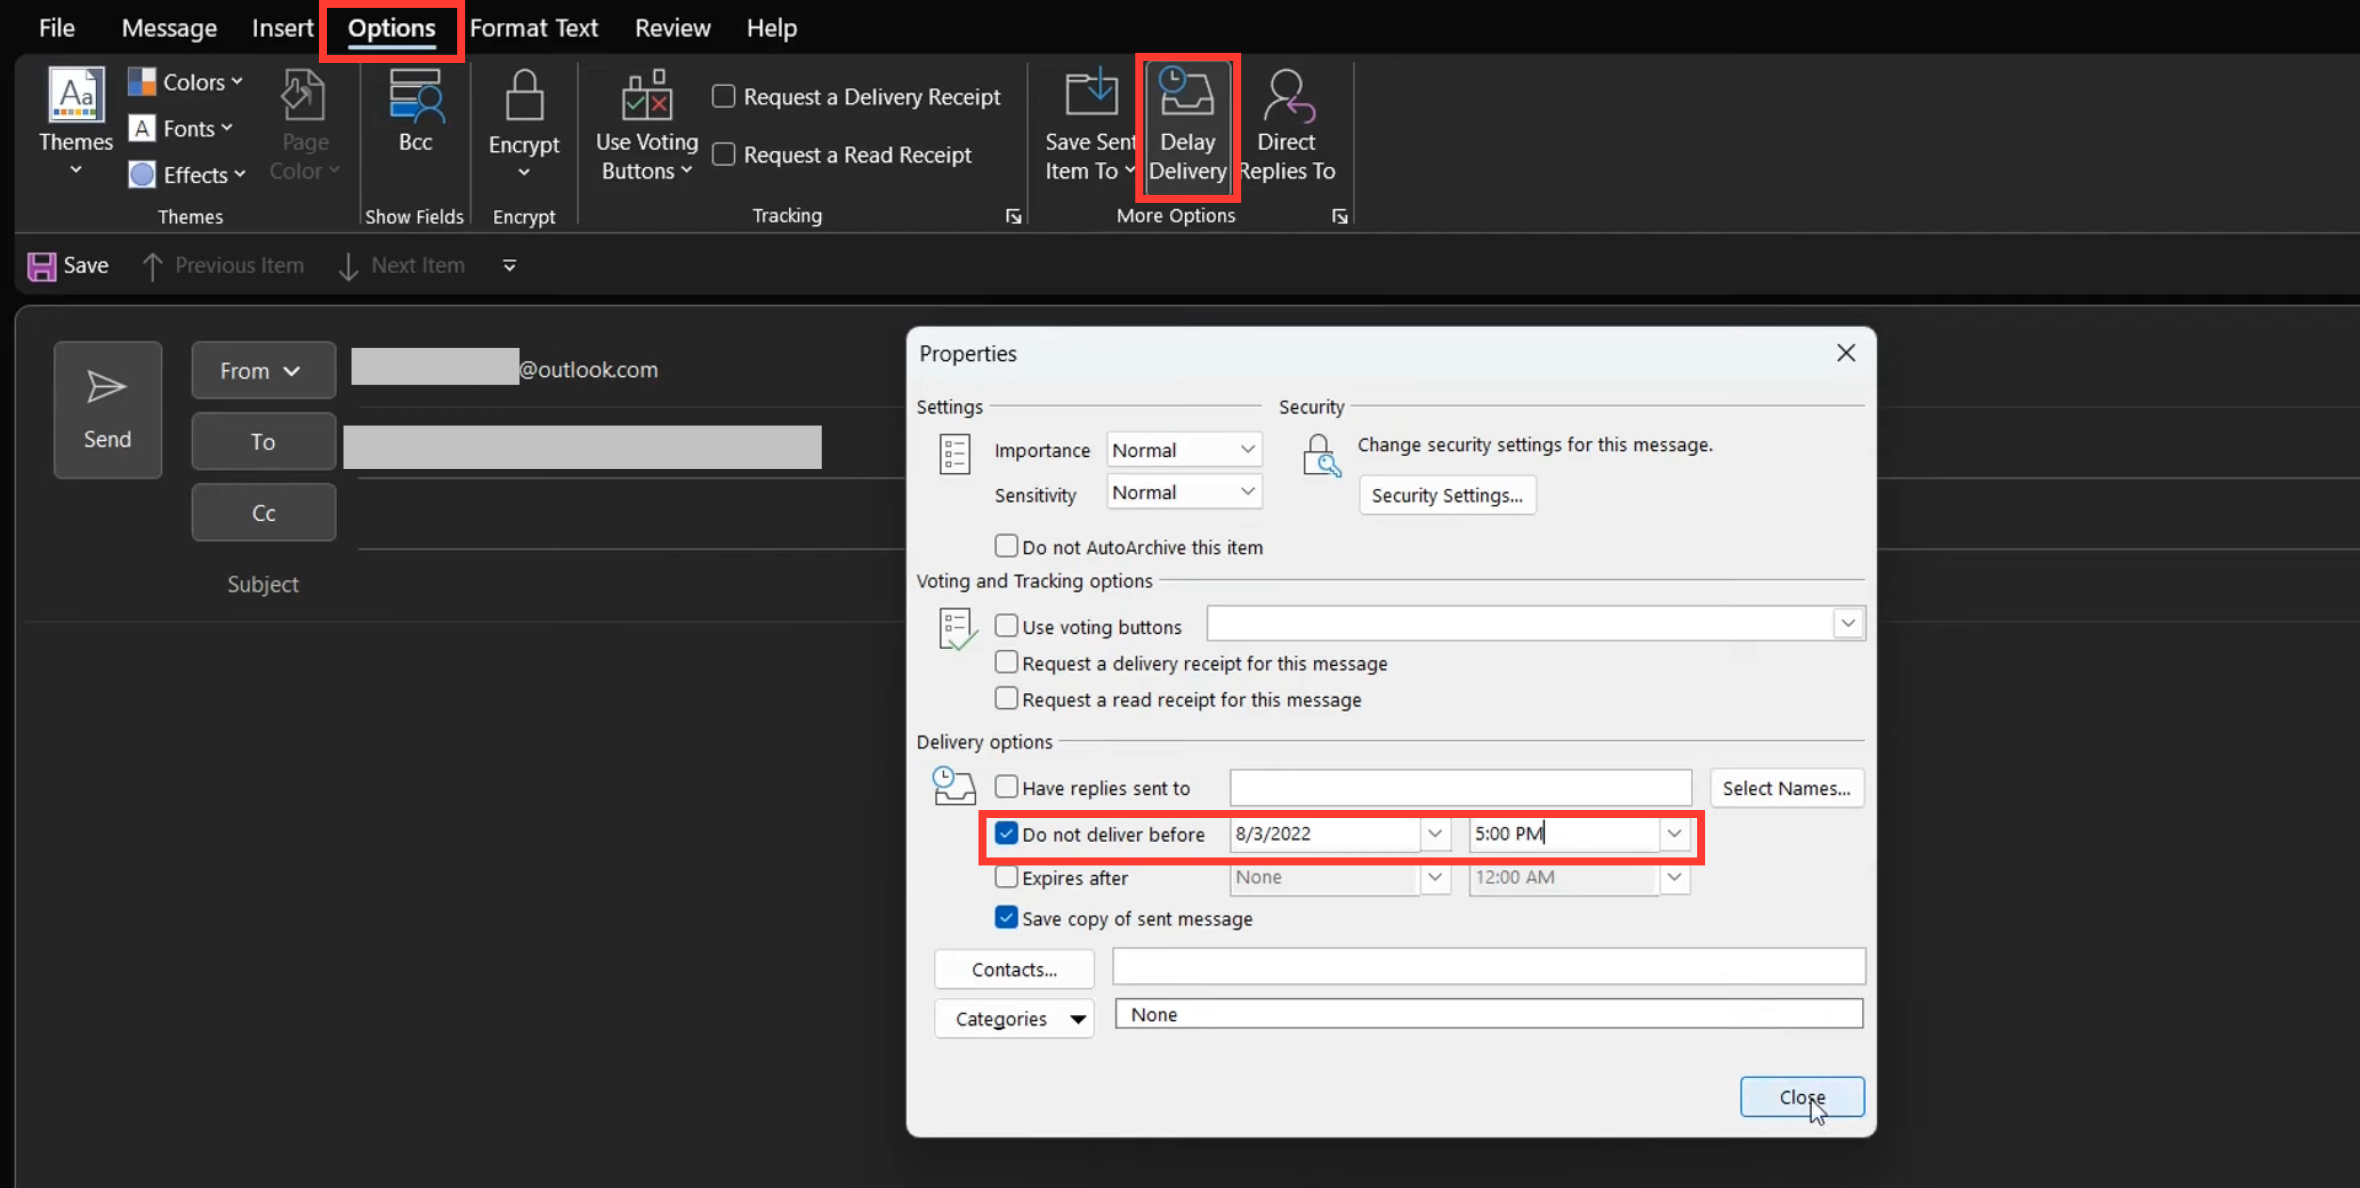Enable Request a Delivery Receipt
This screenshot has height=1188, width=2360.
[x=723, y=95]
